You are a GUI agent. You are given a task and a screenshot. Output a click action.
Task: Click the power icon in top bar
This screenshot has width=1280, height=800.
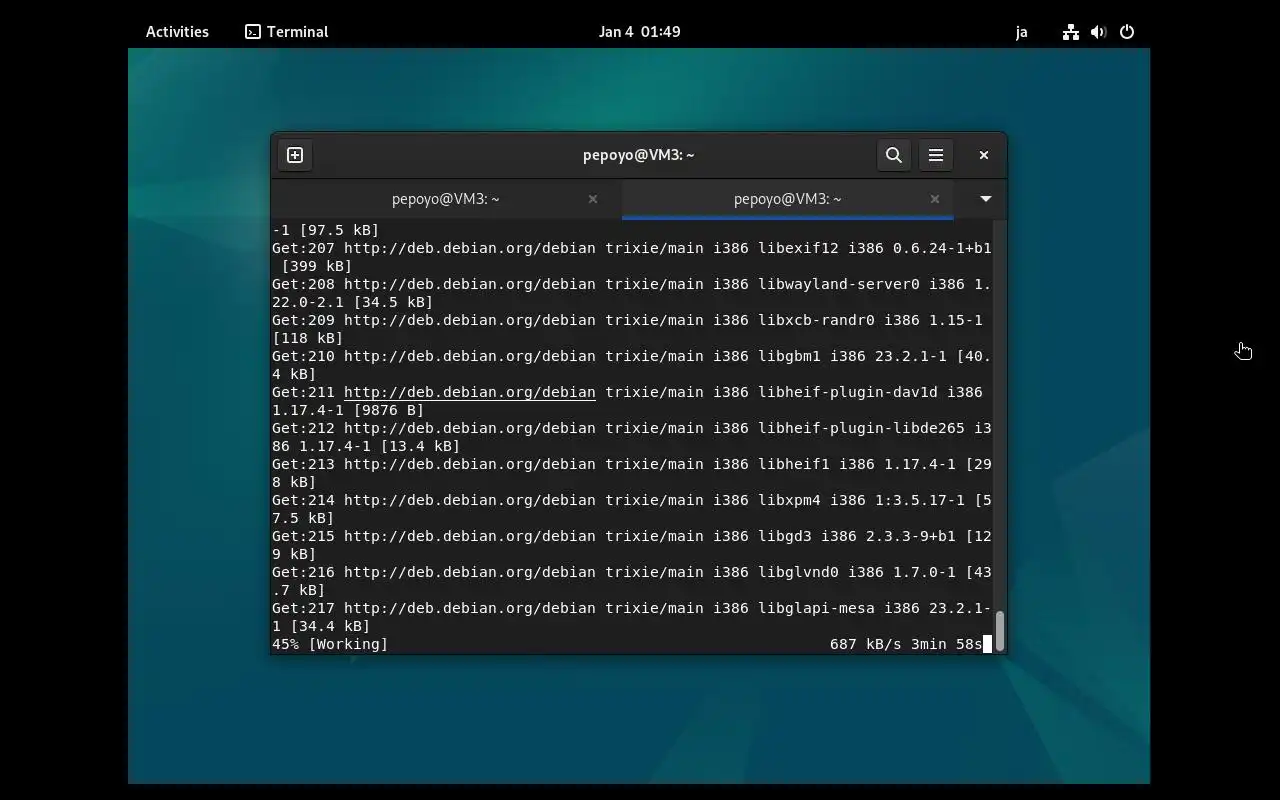point(1127,32)
